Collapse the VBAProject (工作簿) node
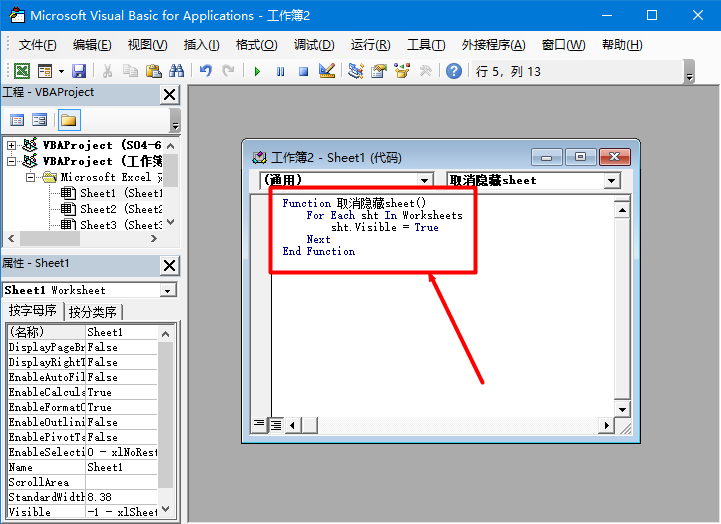Image resolution: width=721 pixels, height=524 pixels. pyautogui.click(x=11, y=161)
